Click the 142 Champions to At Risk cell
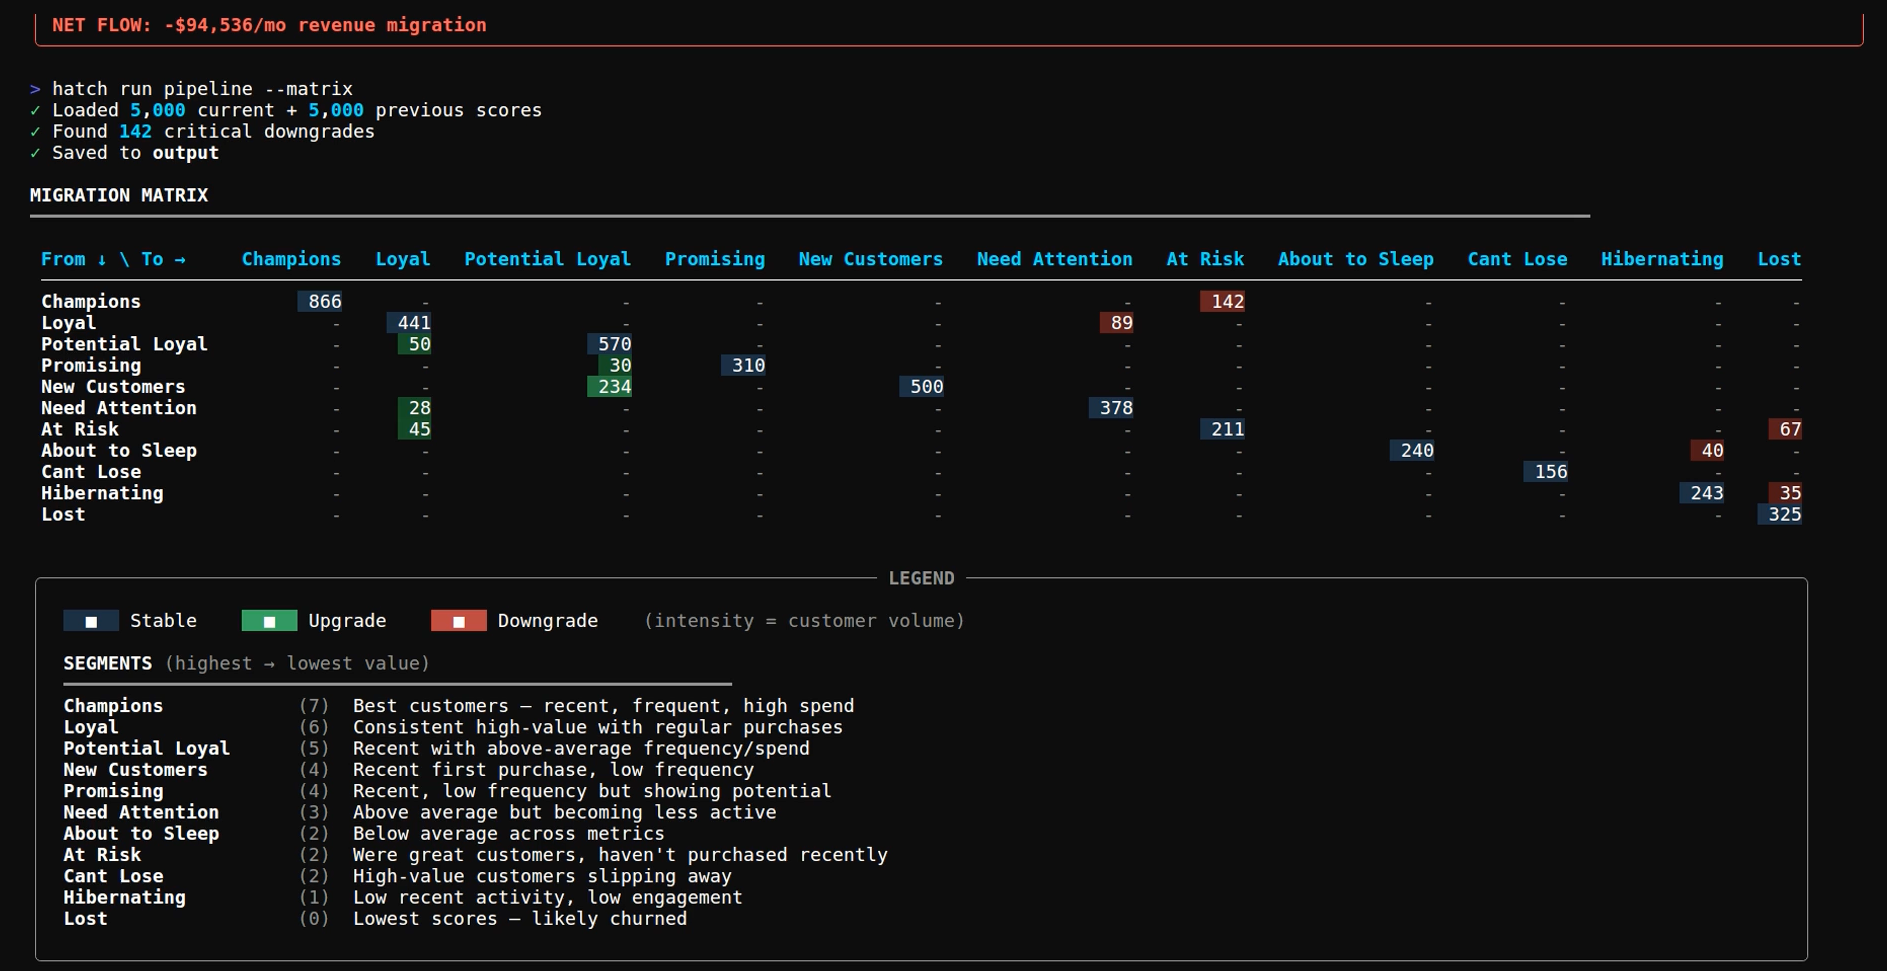Viewport: 1887px width, 971px height. pos(1223,302)
